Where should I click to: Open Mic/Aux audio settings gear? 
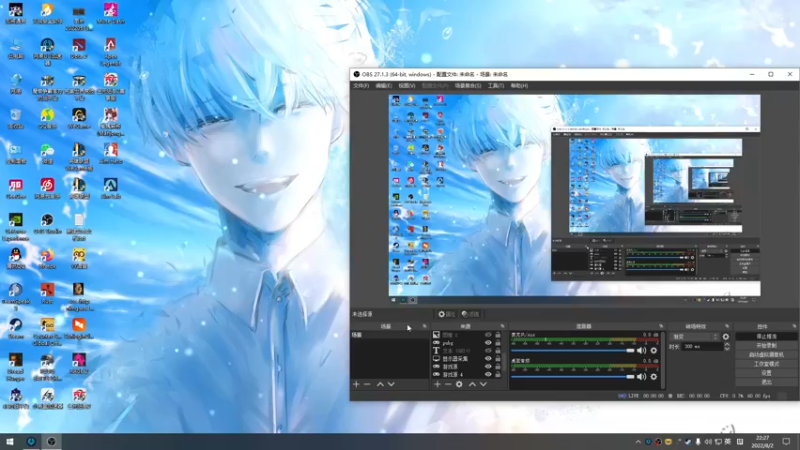pos(654,351)
